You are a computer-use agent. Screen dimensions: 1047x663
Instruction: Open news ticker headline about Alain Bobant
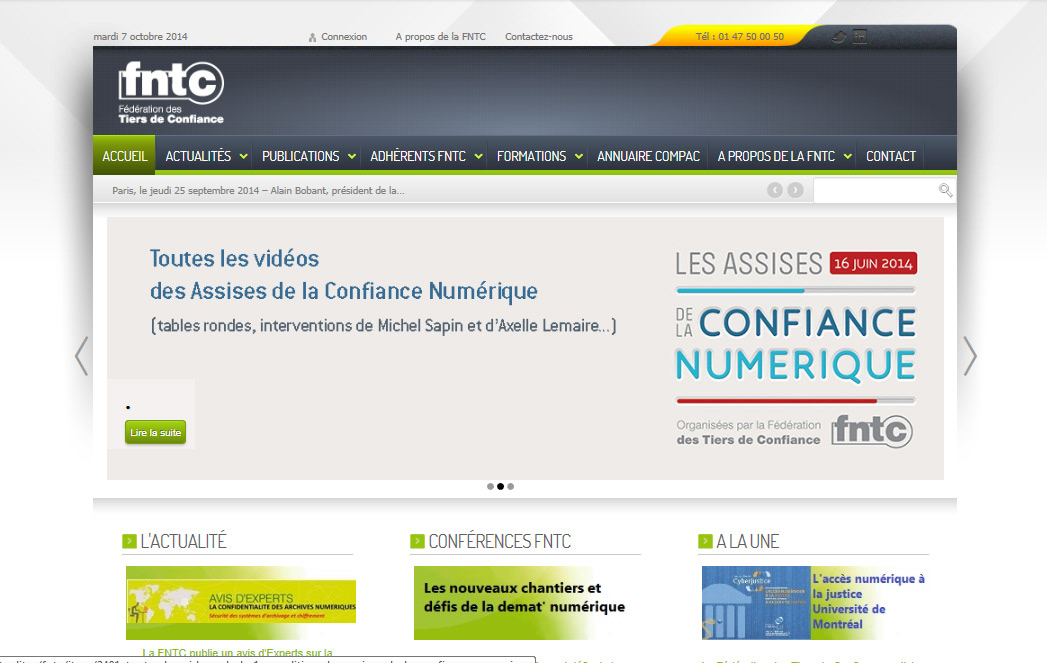[258, 190]
